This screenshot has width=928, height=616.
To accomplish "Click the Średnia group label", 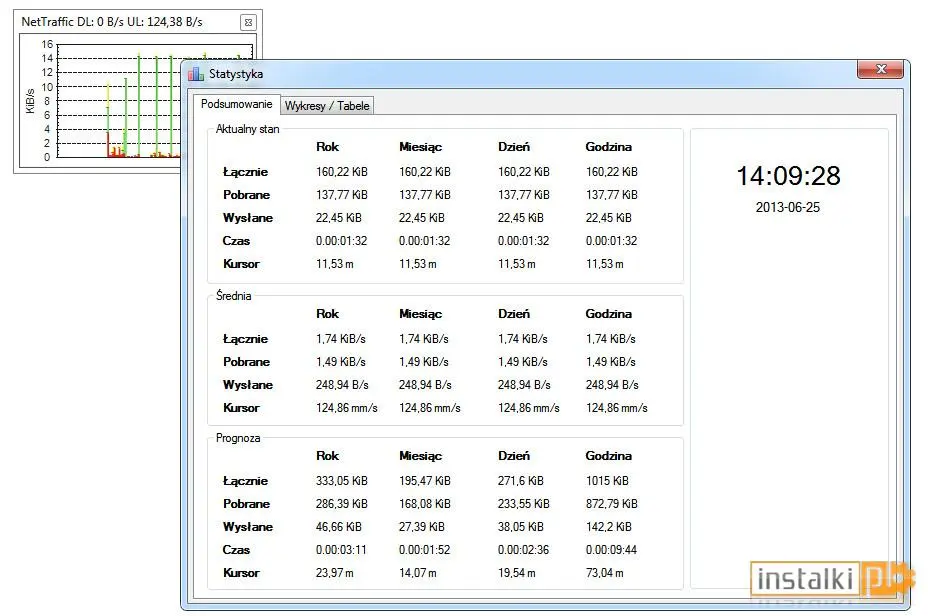I will [233, 296].
